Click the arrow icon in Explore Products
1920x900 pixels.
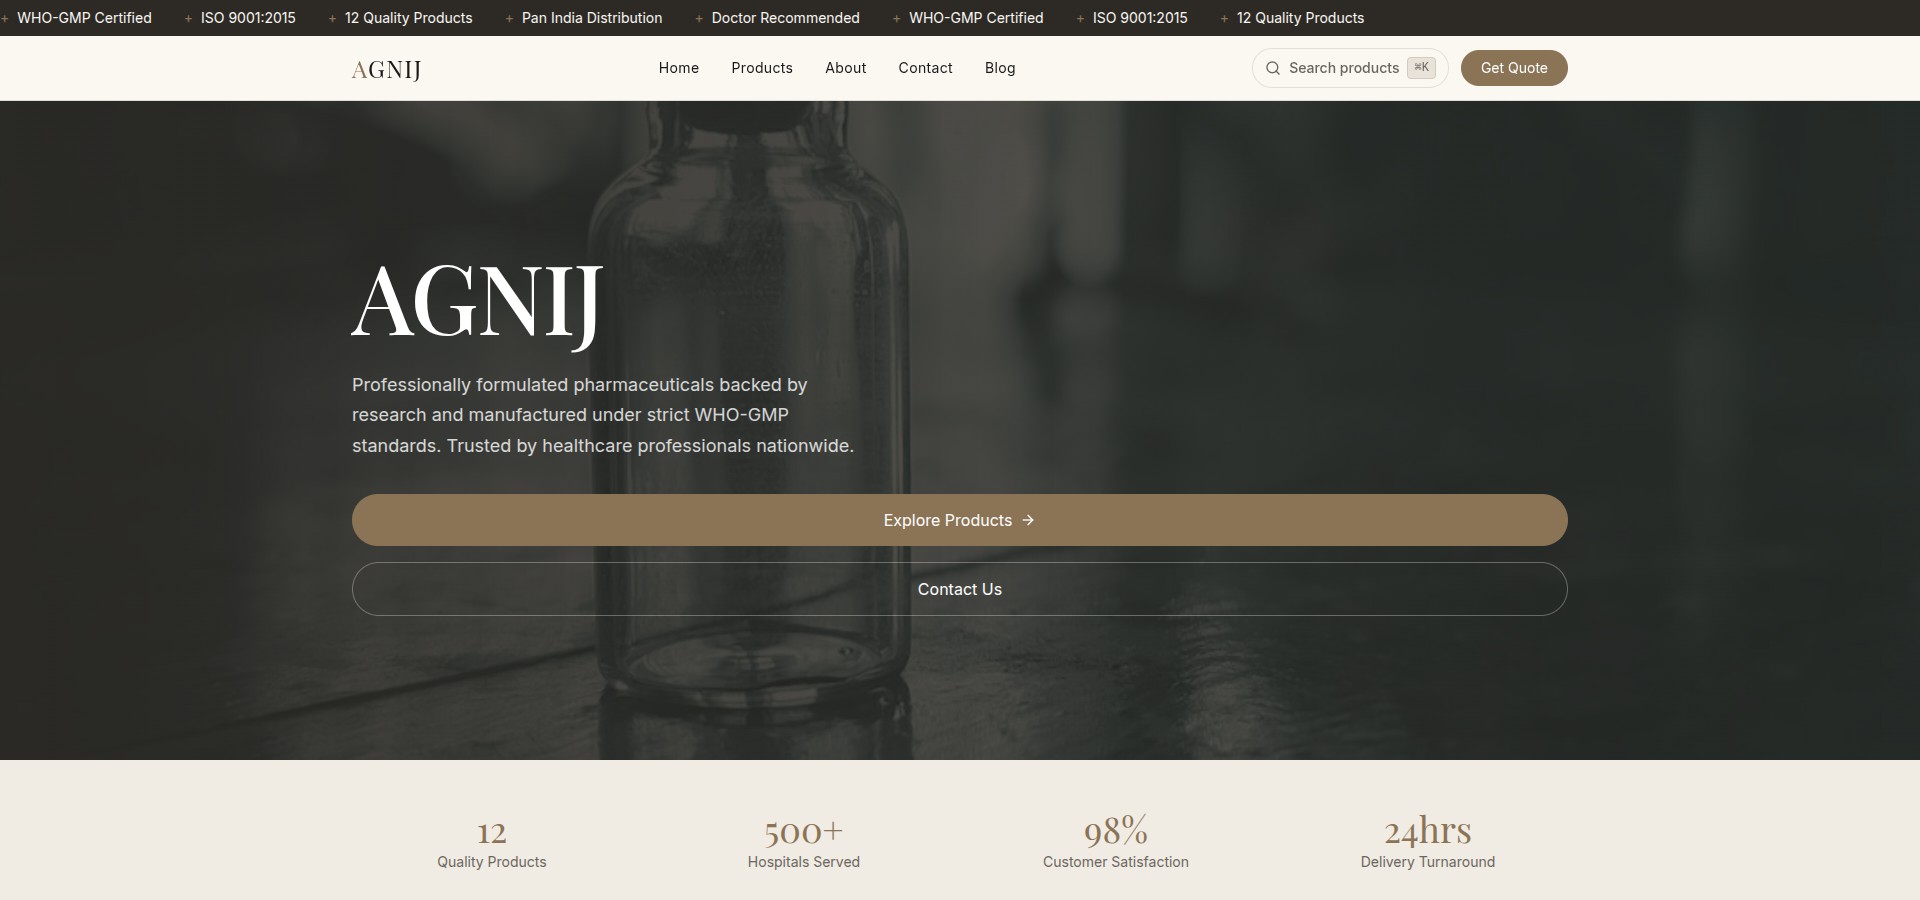pyautogui.click(x=1028, y=520)
